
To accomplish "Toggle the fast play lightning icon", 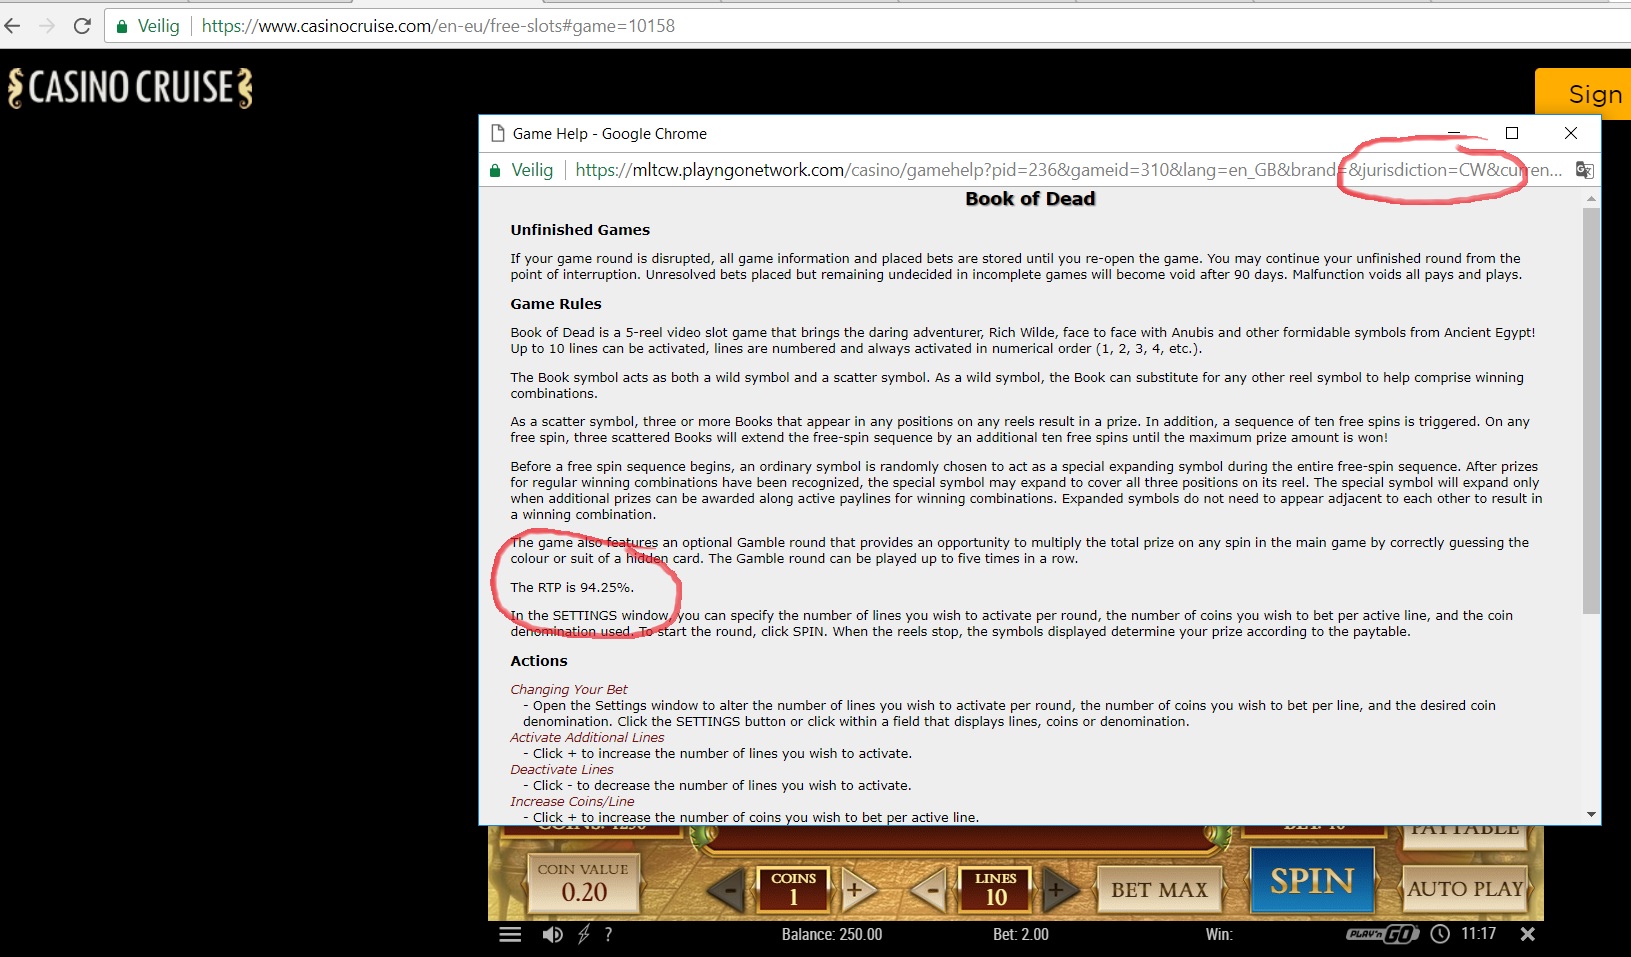I will 584,934.
